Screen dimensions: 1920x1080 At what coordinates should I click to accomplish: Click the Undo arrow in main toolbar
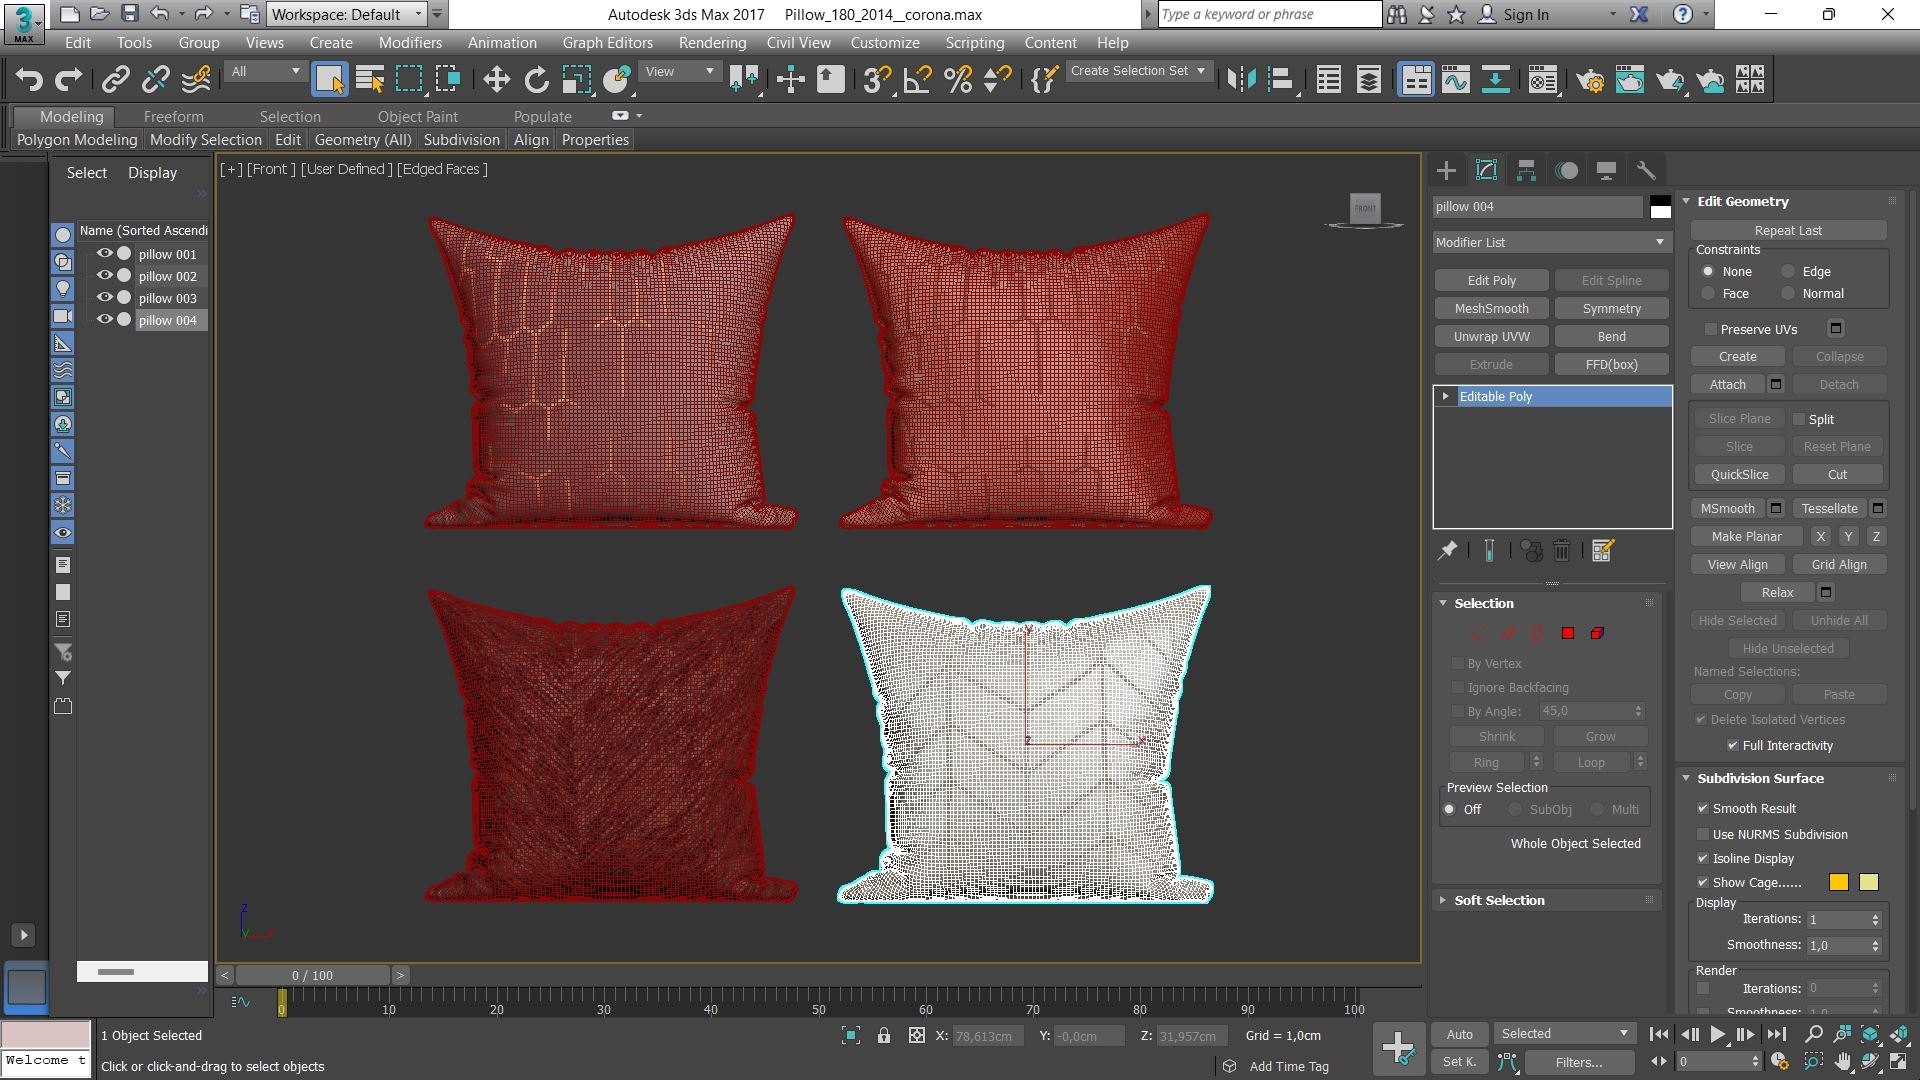29,79
